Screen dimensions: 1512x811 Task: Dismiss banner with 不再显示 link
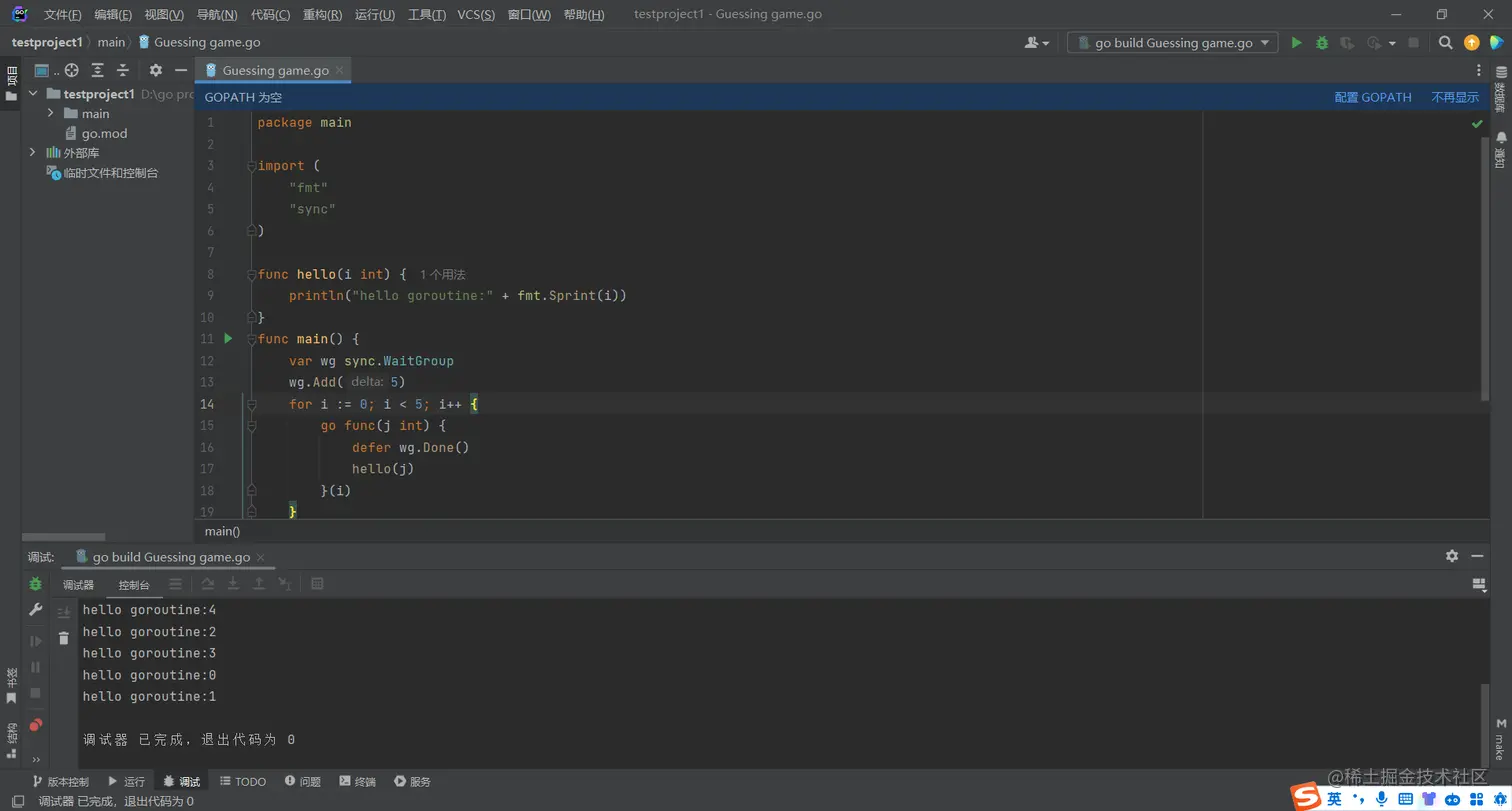1455,97
